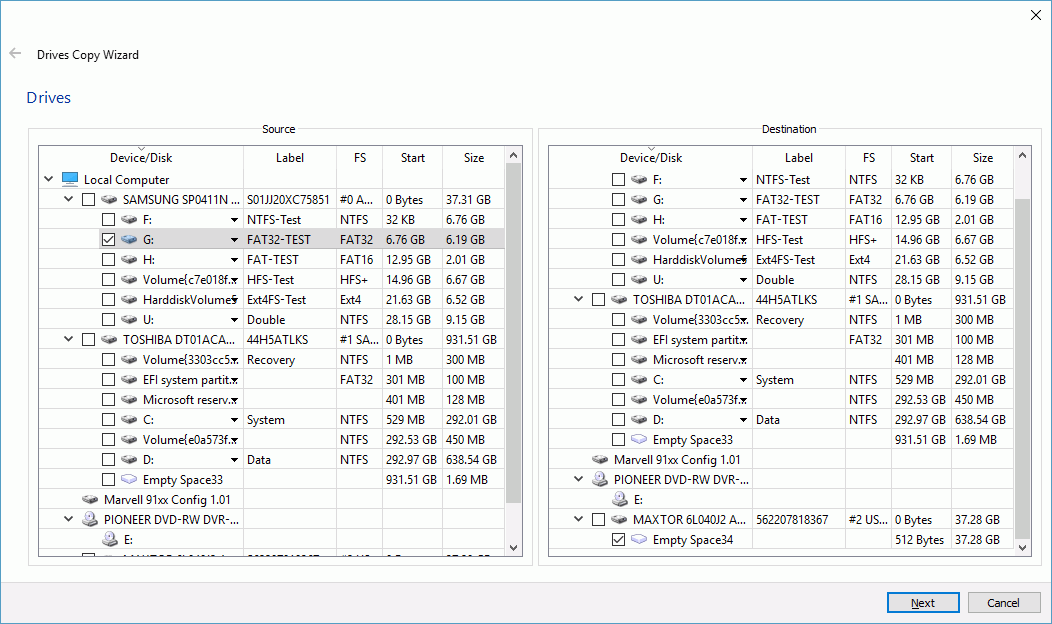Click the S01JJ20XC75851 serial label in Source
This screenshot has width=1052, height=624.
(x=288, y=200)
